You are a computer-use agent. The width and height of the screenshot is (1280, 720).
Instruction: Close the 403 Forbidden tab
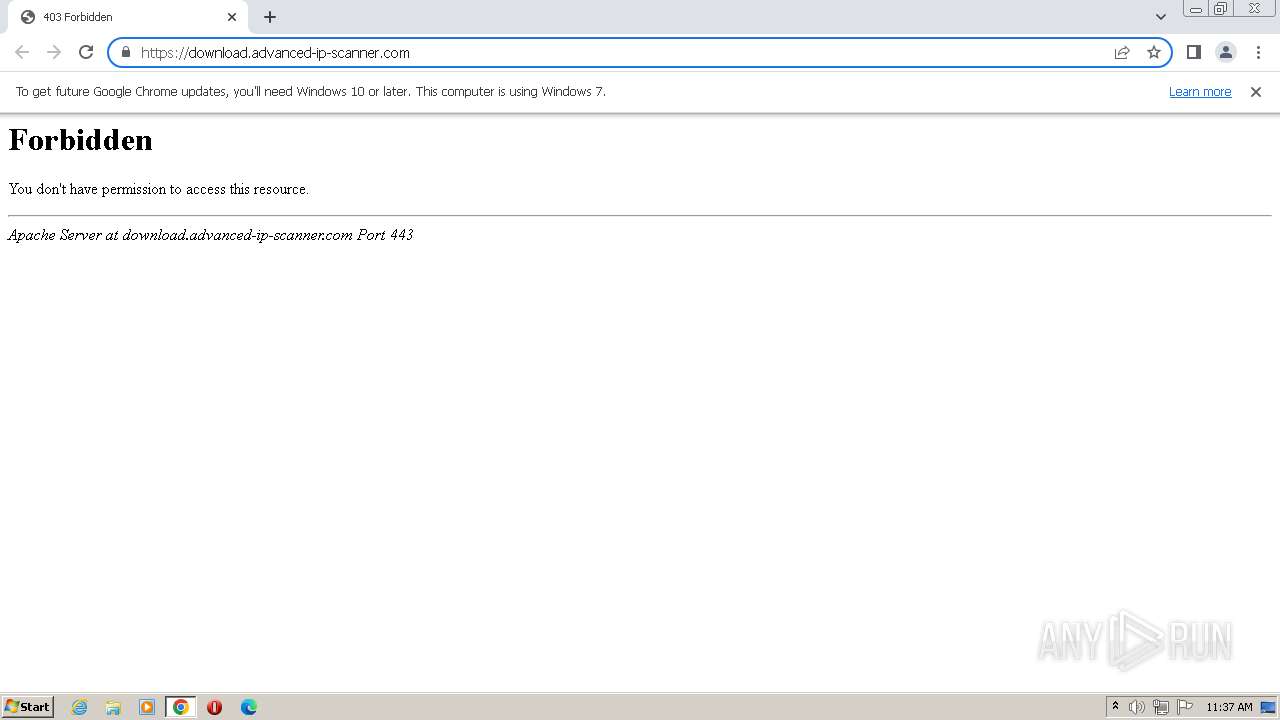coord(232,17)
